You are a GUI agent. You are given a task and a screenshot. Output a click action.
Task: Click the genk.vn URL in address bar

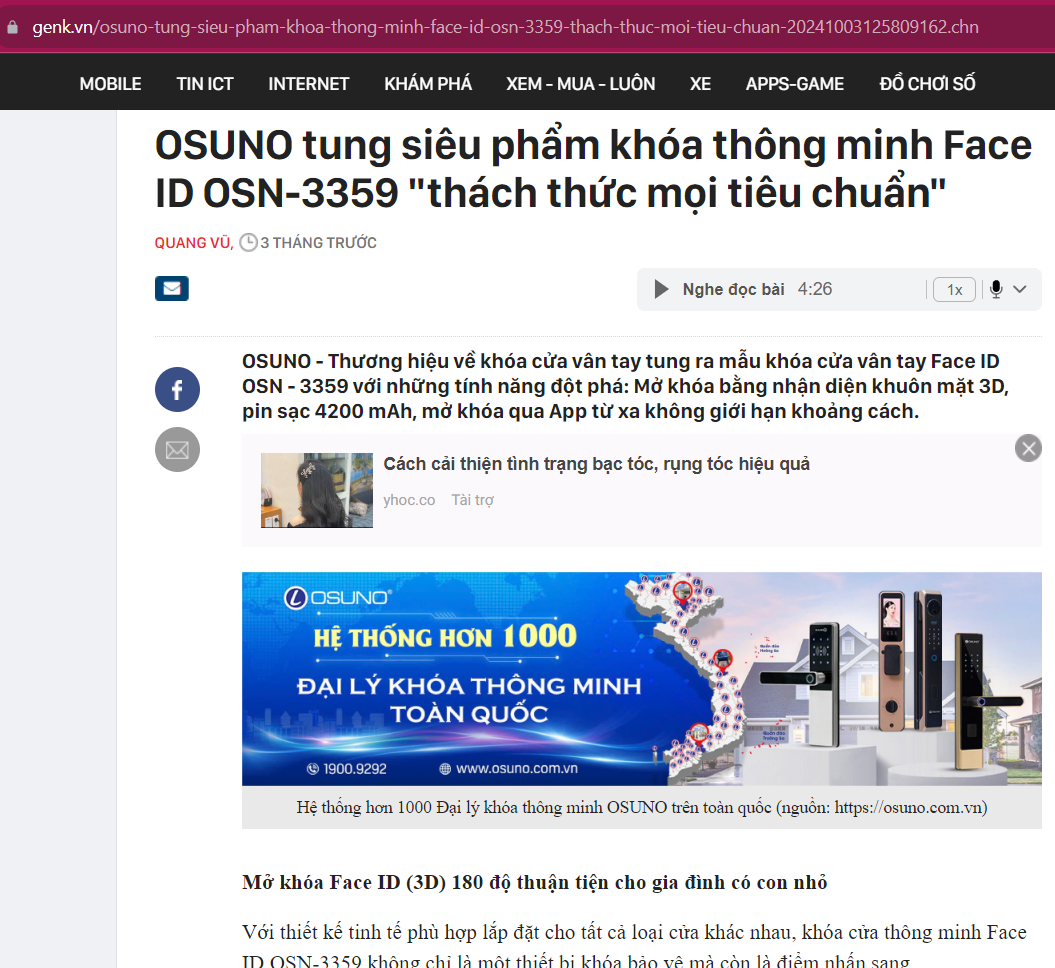505,27
